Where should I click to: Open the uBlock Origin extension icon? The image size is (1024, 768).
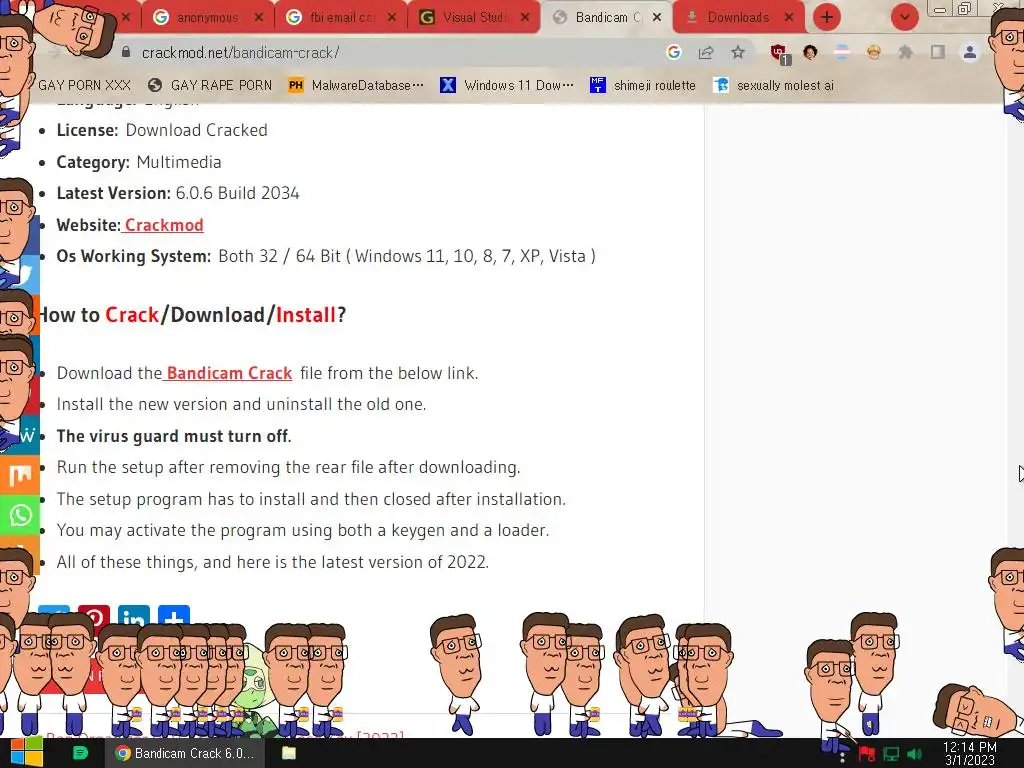tap(779, 53)
